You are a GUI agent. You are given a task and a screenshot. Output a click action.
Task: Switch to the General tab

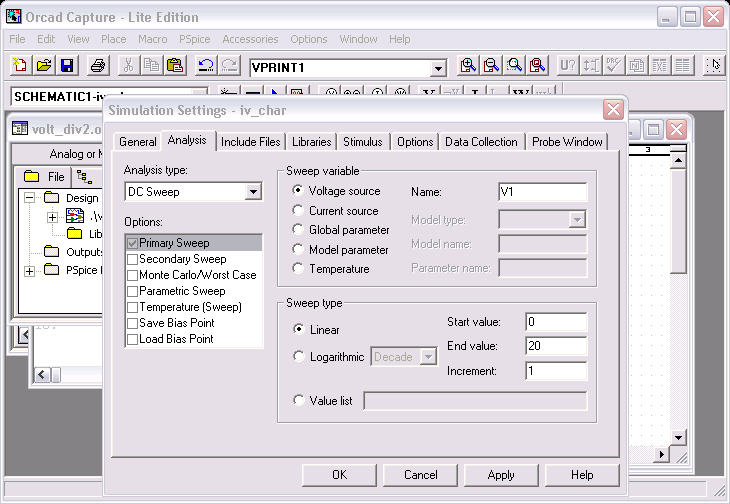tap(137, 141)
